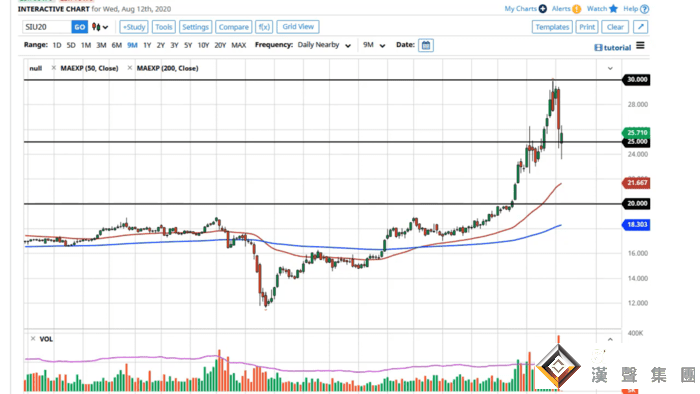This screenshot has height=394, width=700.
Task: Select the 10Y range
Action: [203, 45]
